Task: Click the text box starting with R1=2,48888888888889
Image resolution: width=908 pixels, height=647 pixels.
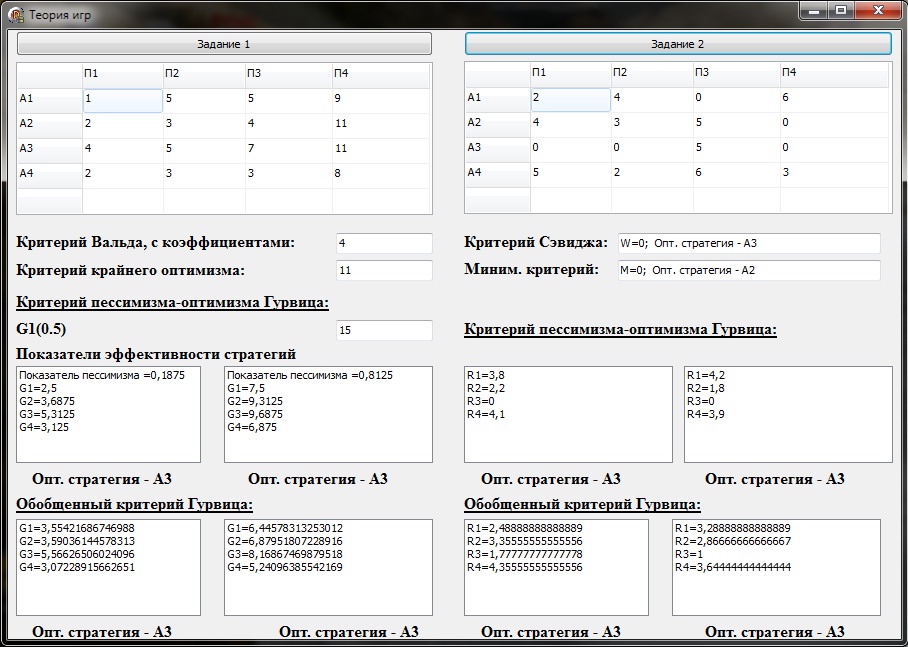Action: coord(556,567)
